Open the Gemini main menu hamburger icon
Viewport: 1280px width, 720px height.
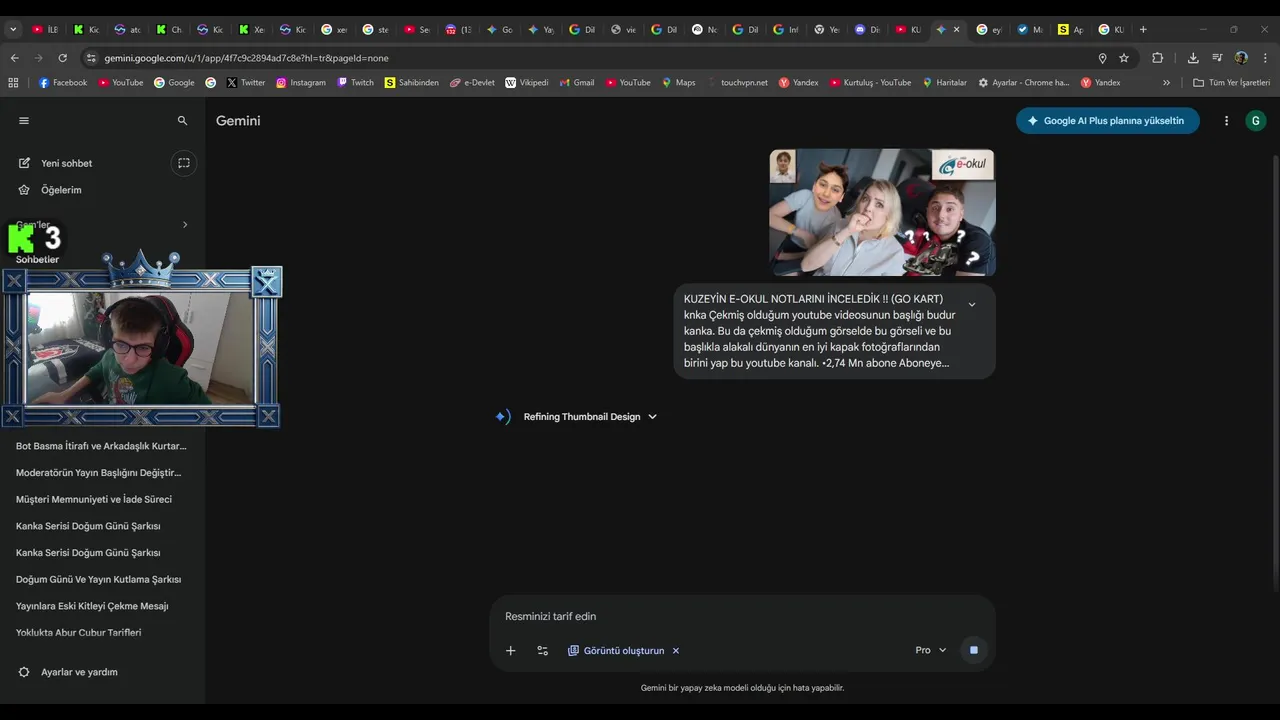[24, 121]
